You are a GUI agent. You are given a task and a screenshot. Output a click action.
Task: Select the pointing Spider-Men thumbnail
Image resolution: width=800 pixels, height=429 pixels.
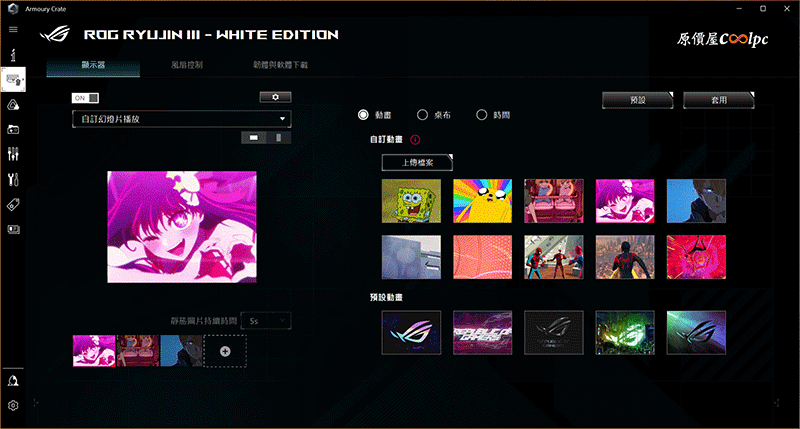point(554,257)
